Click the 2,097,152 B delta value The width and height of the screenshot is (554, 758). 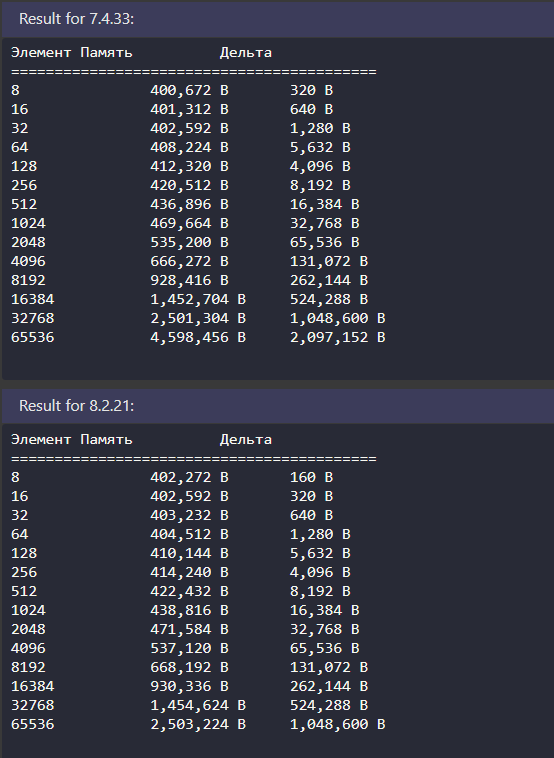click(337, 337)
